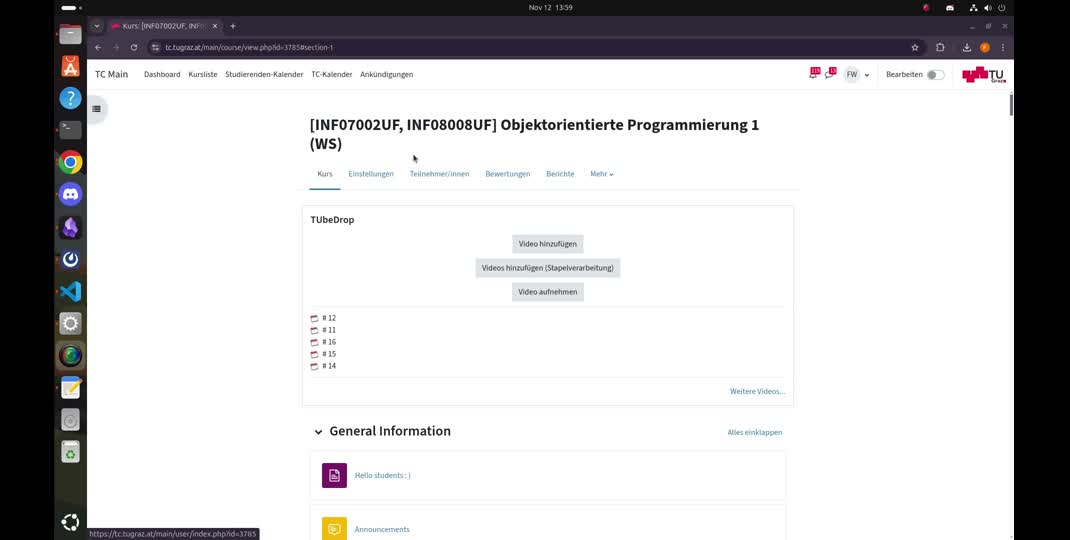
Task: Open Studierenden-Kalender in the navigation
Action: point(264,74)
